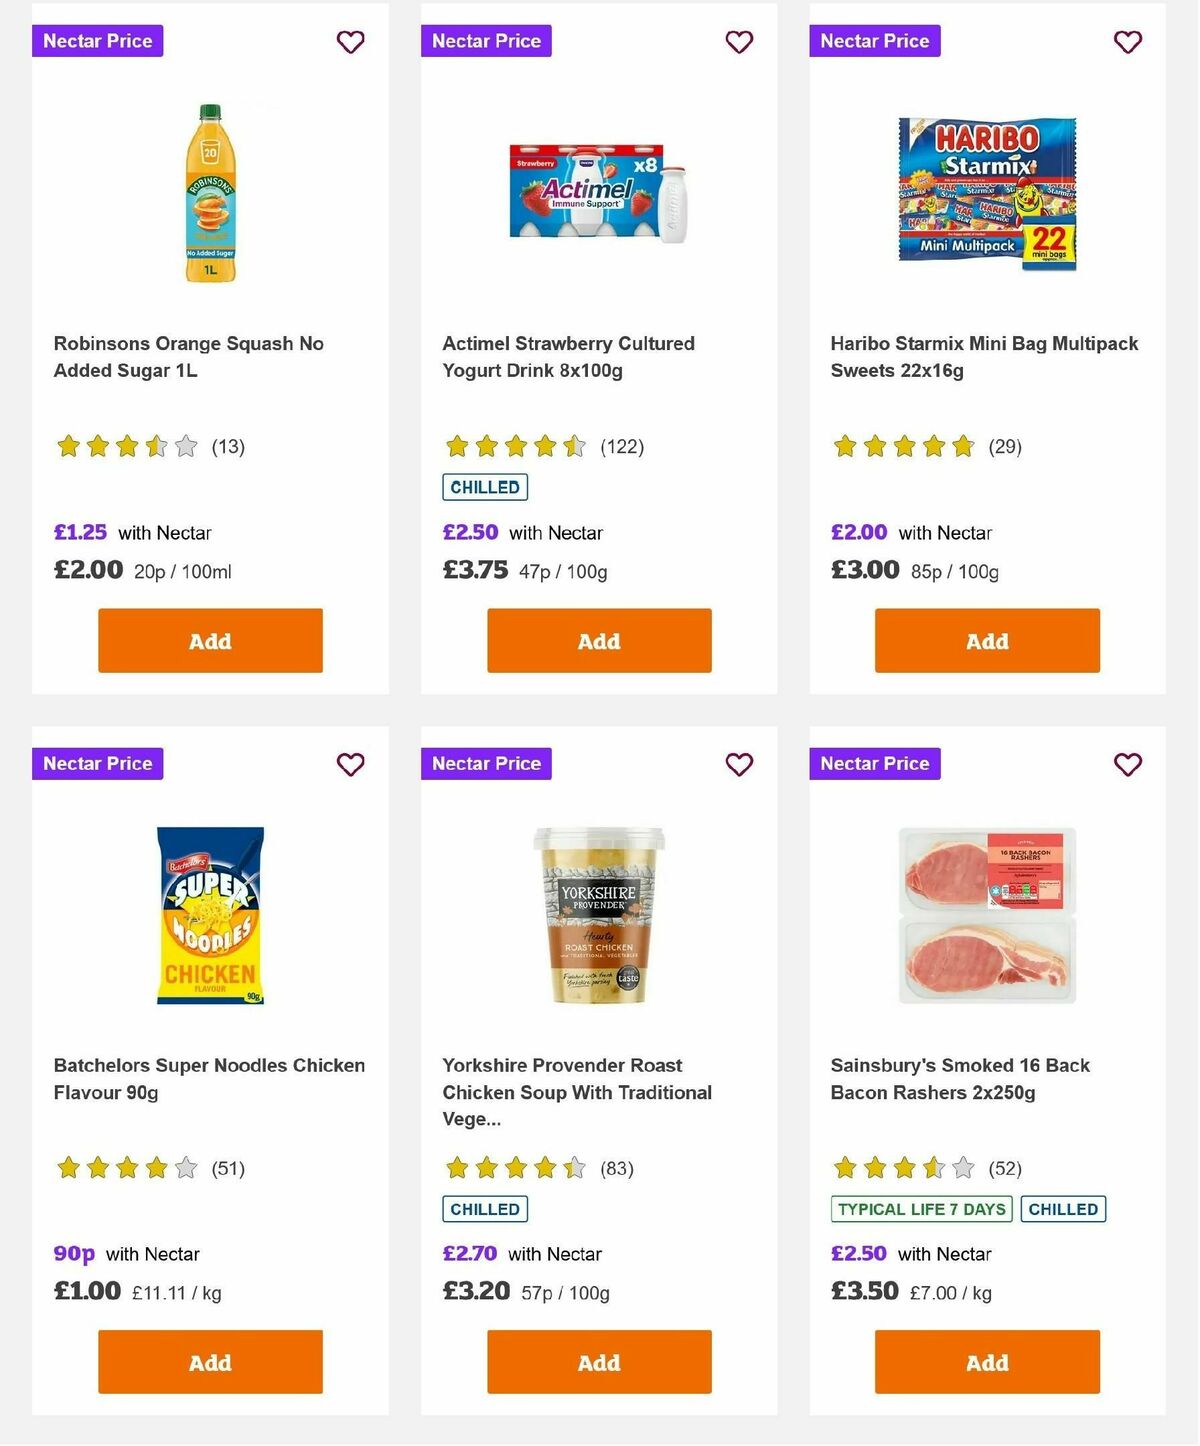Click the CHILLED badge on bacon rashers
The image size is (1200, 1446).
(1063, 1208)
